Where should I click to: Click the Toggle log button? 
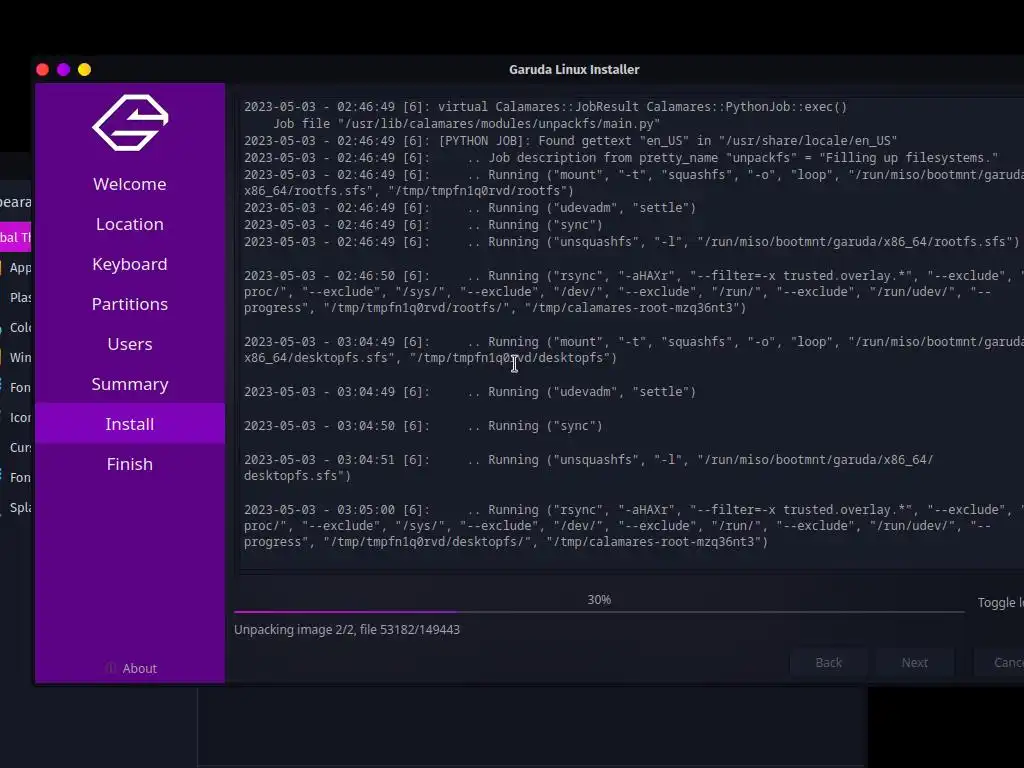(x=1000, y=603)
